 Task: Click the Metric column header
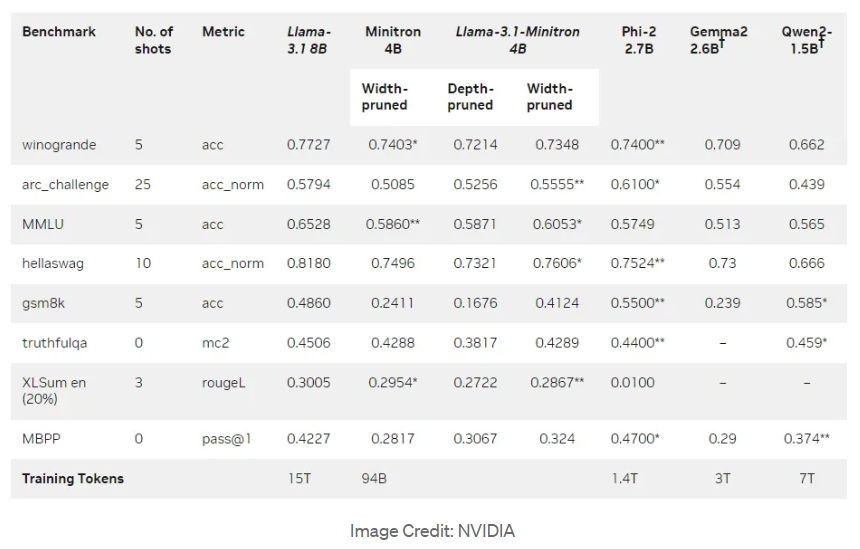tap(223, 32)
